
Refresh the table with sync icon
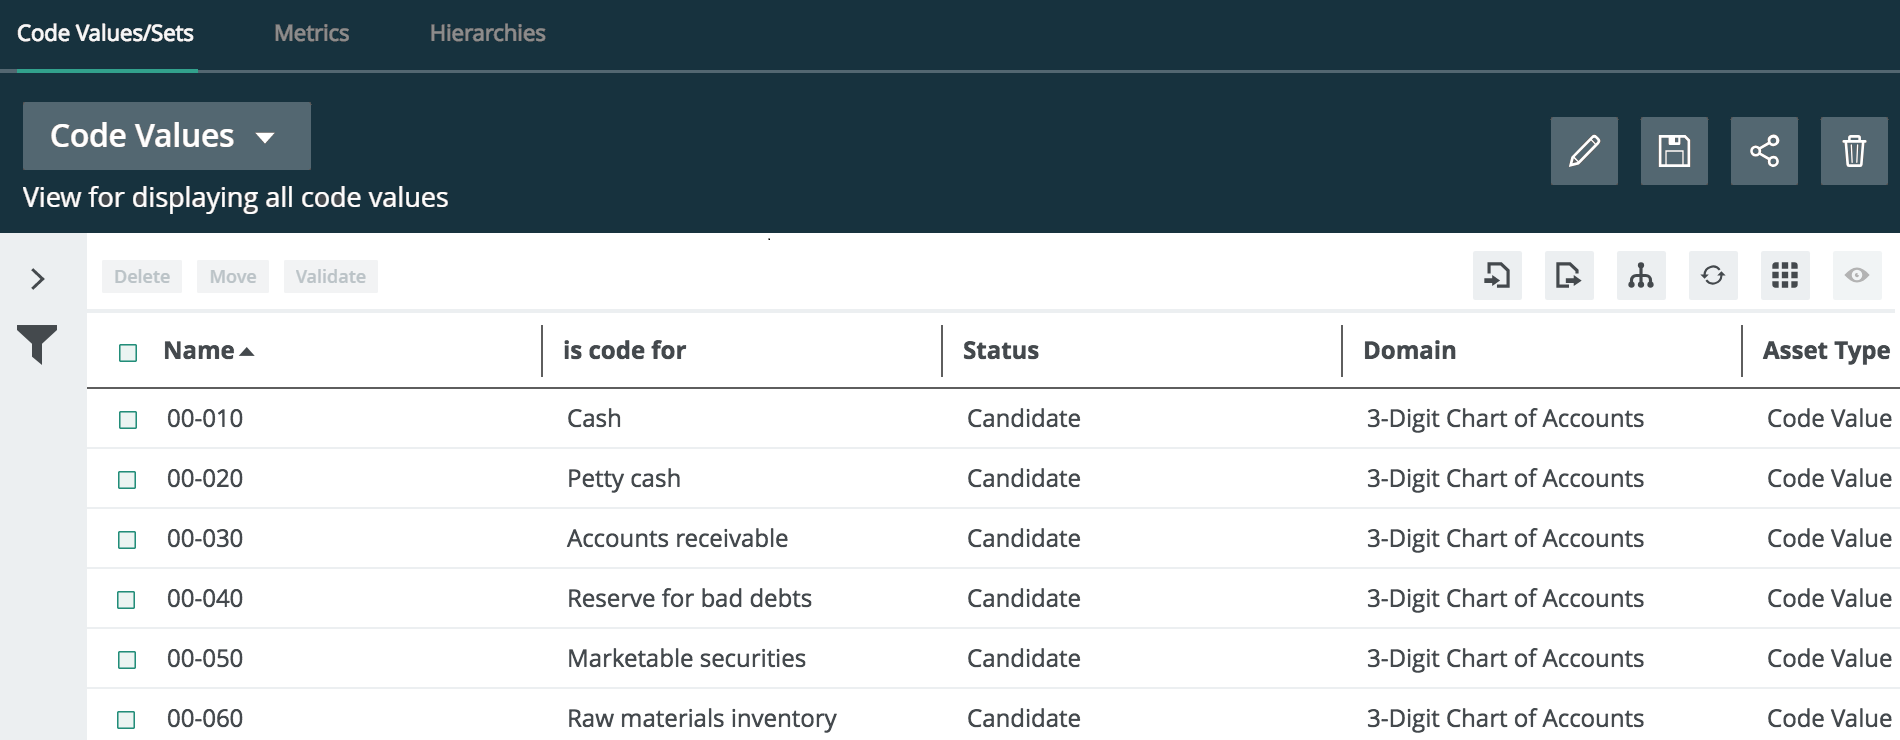(1713, 276)
